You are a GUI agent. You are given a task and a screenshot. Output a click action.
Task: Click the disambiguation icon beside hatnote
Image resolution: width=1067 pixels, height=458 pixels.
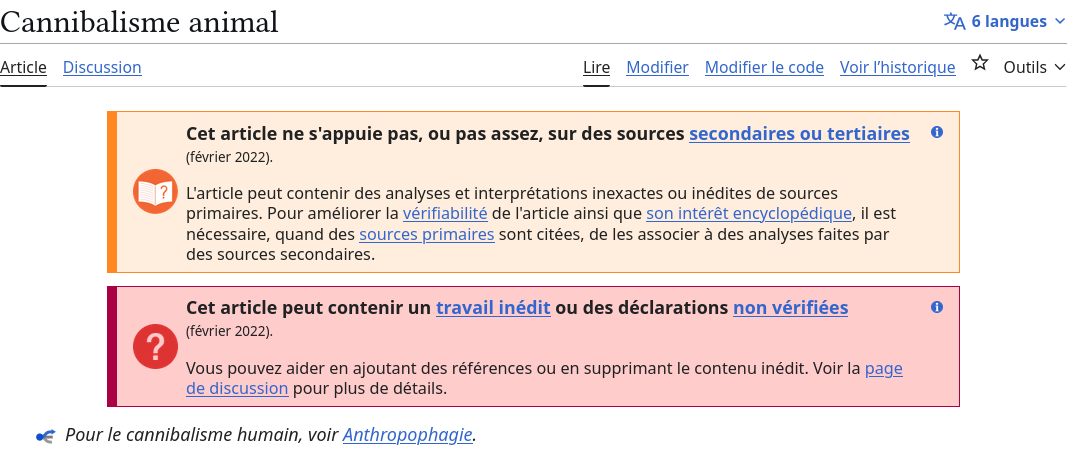(44, 436)
